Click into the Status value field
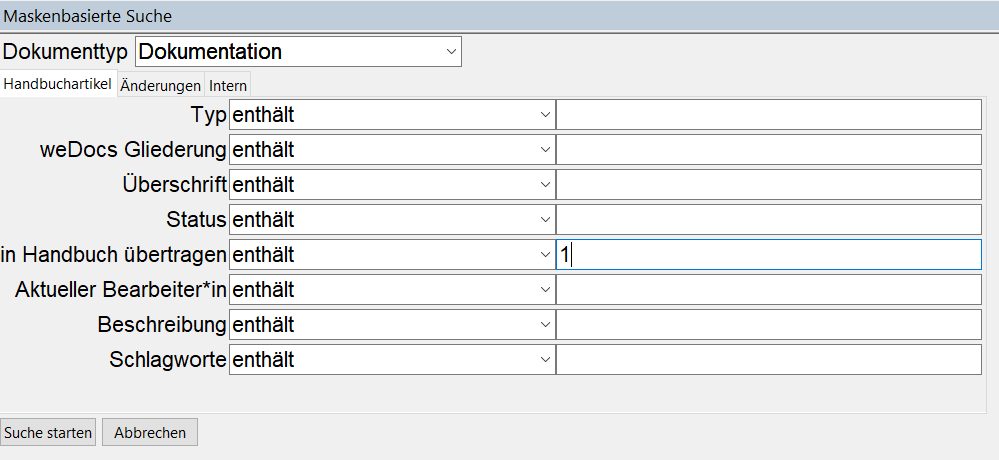The image size is (999, 460). (768, 220)
